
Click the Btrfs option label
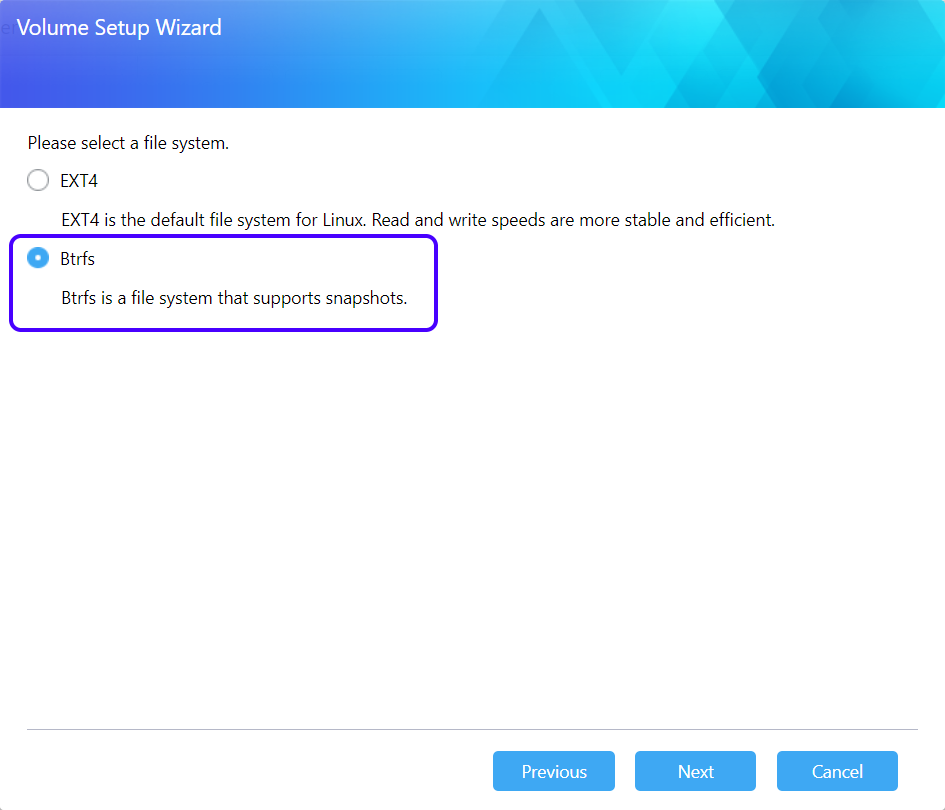pyautogui.click(x=78, y=259)
